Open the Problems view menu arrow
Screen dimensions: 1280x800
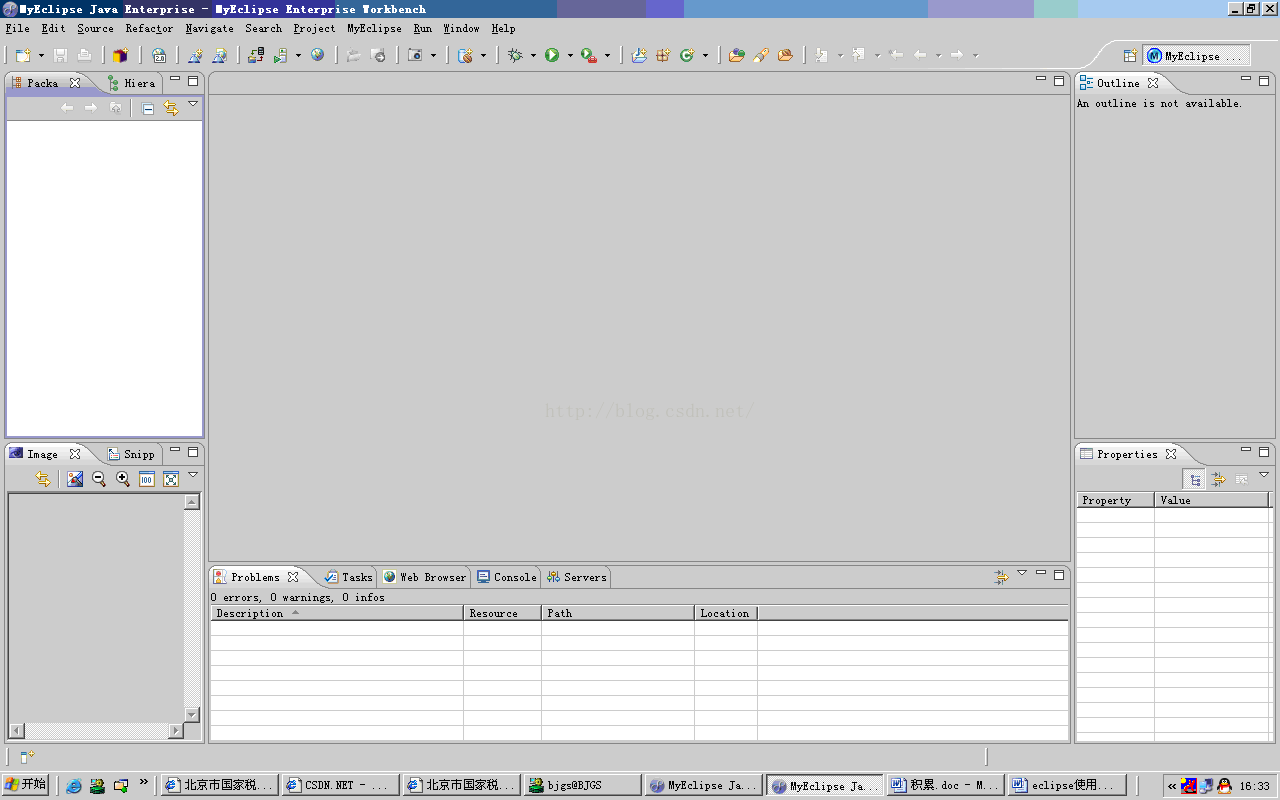coord(1022,573)
